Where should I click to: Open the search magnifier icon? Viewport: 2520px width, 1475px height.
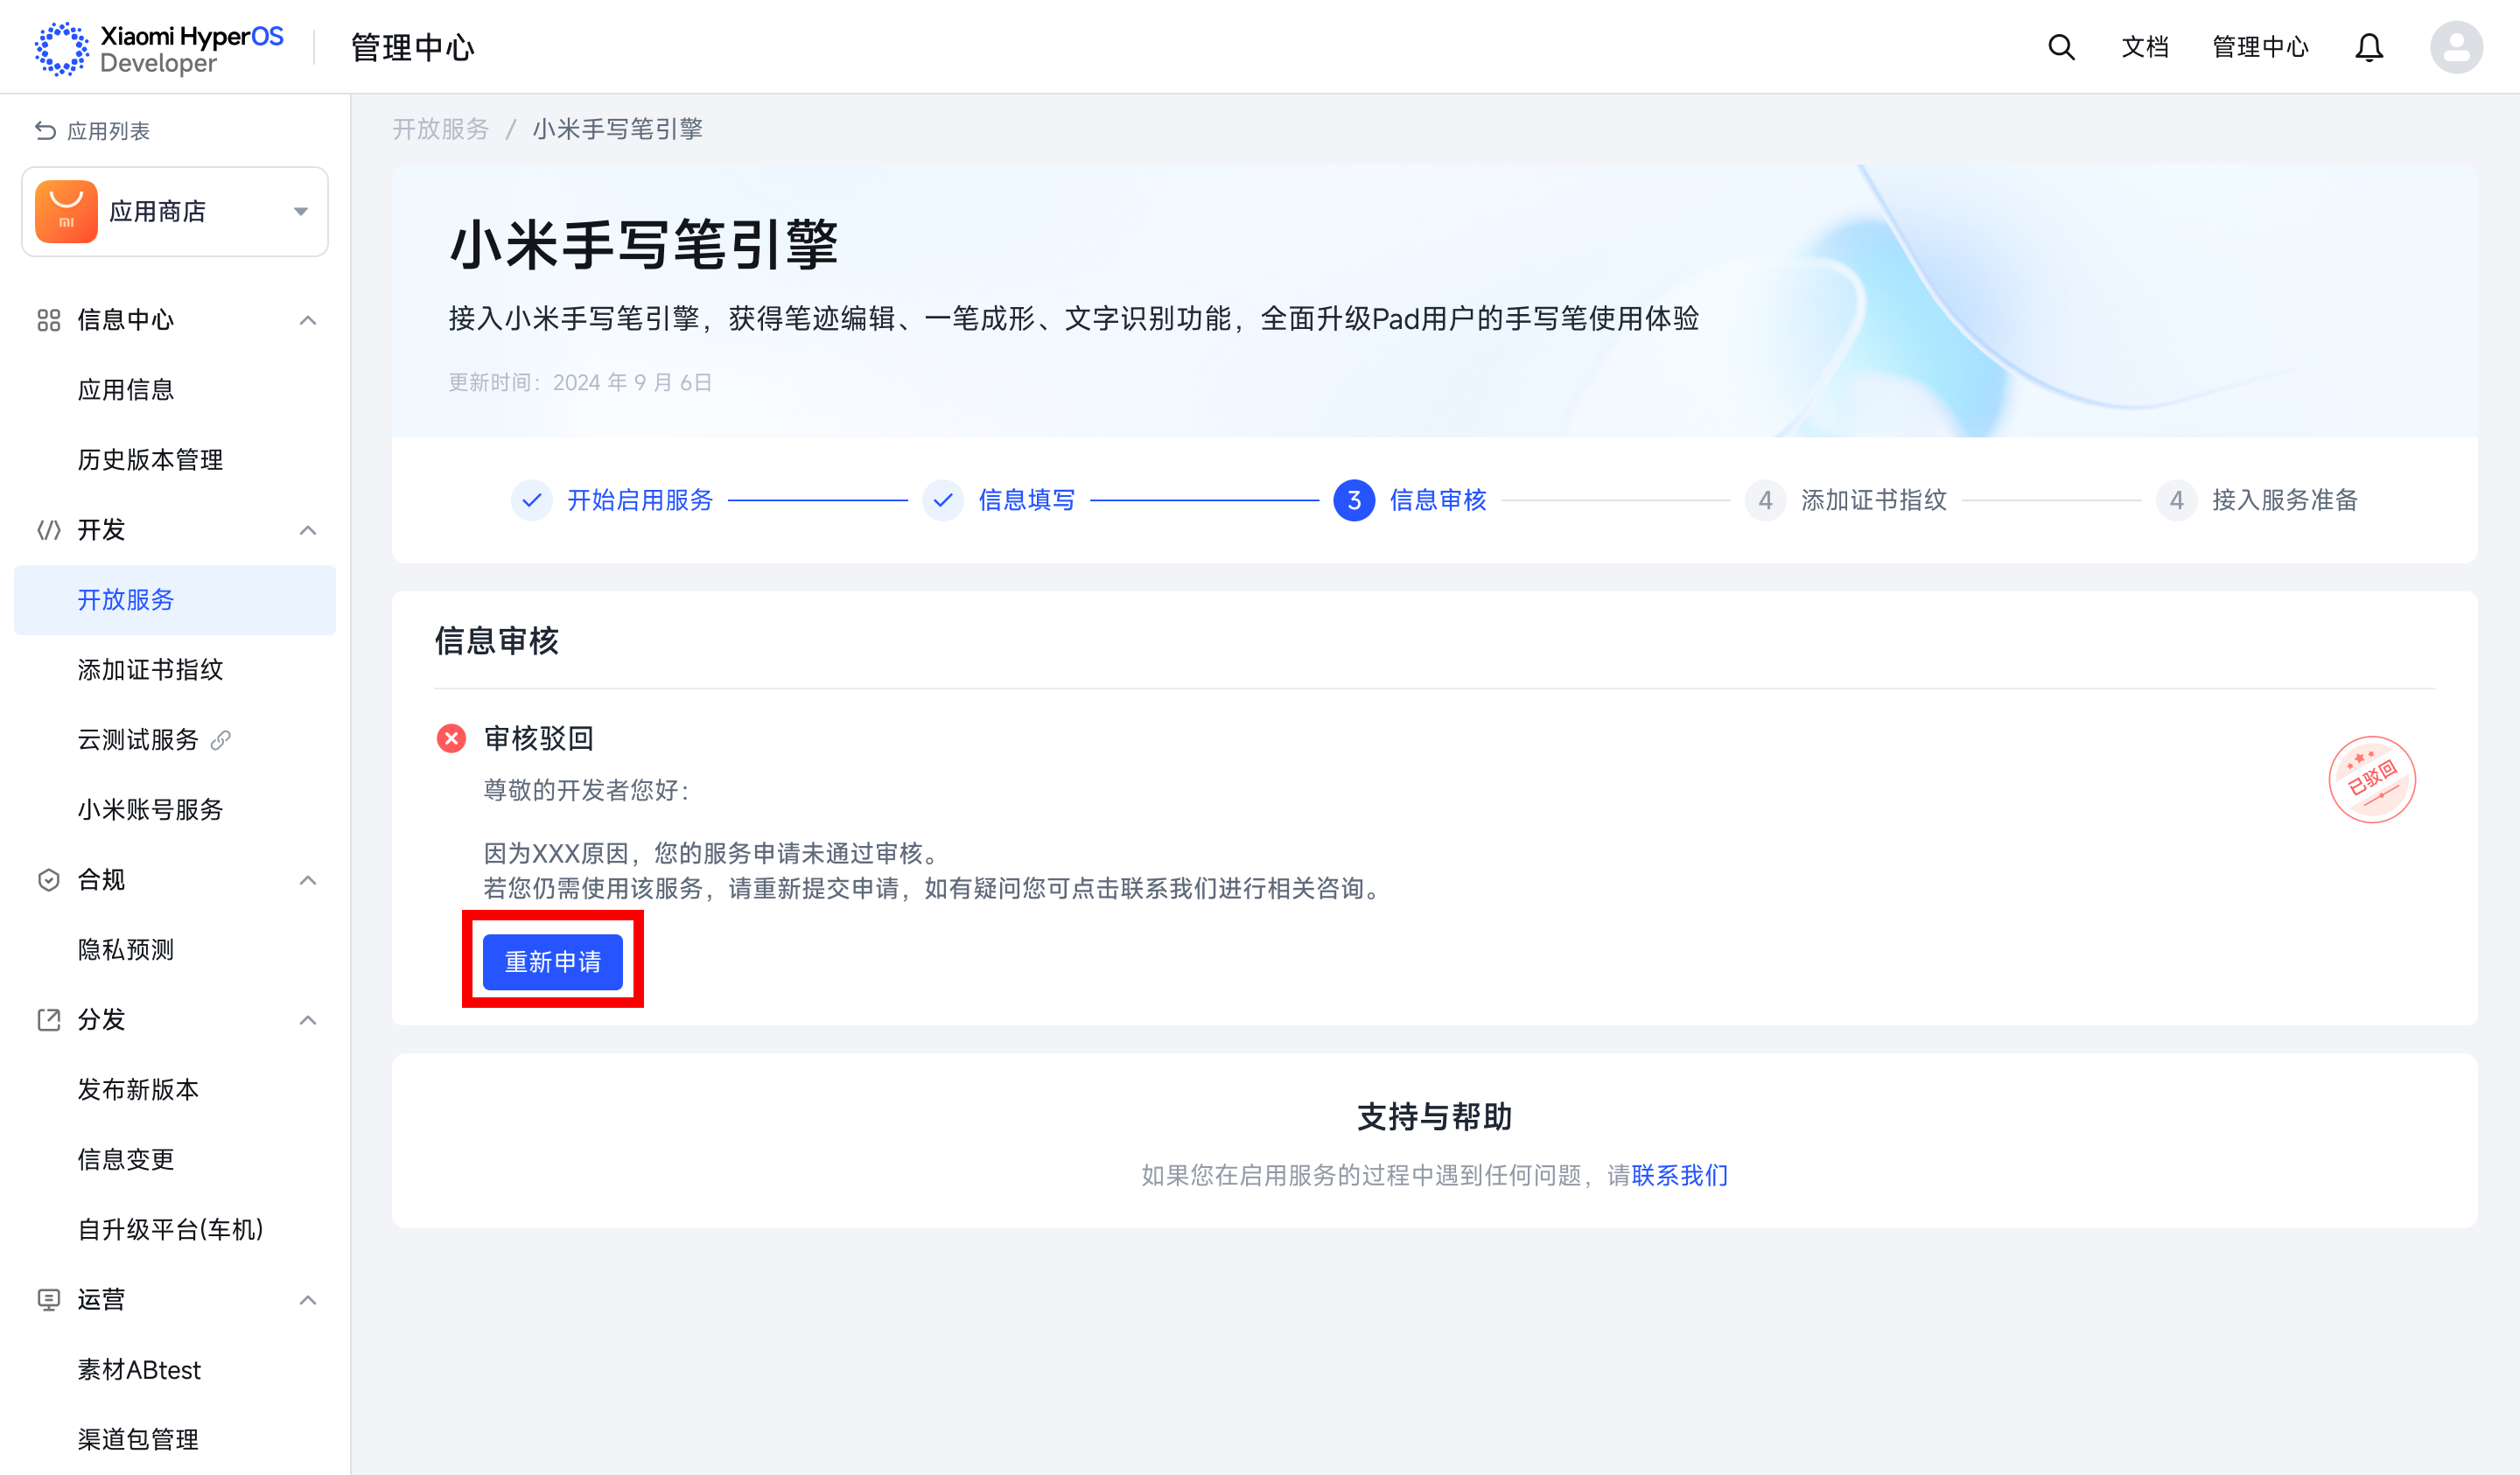point(2061,47)
